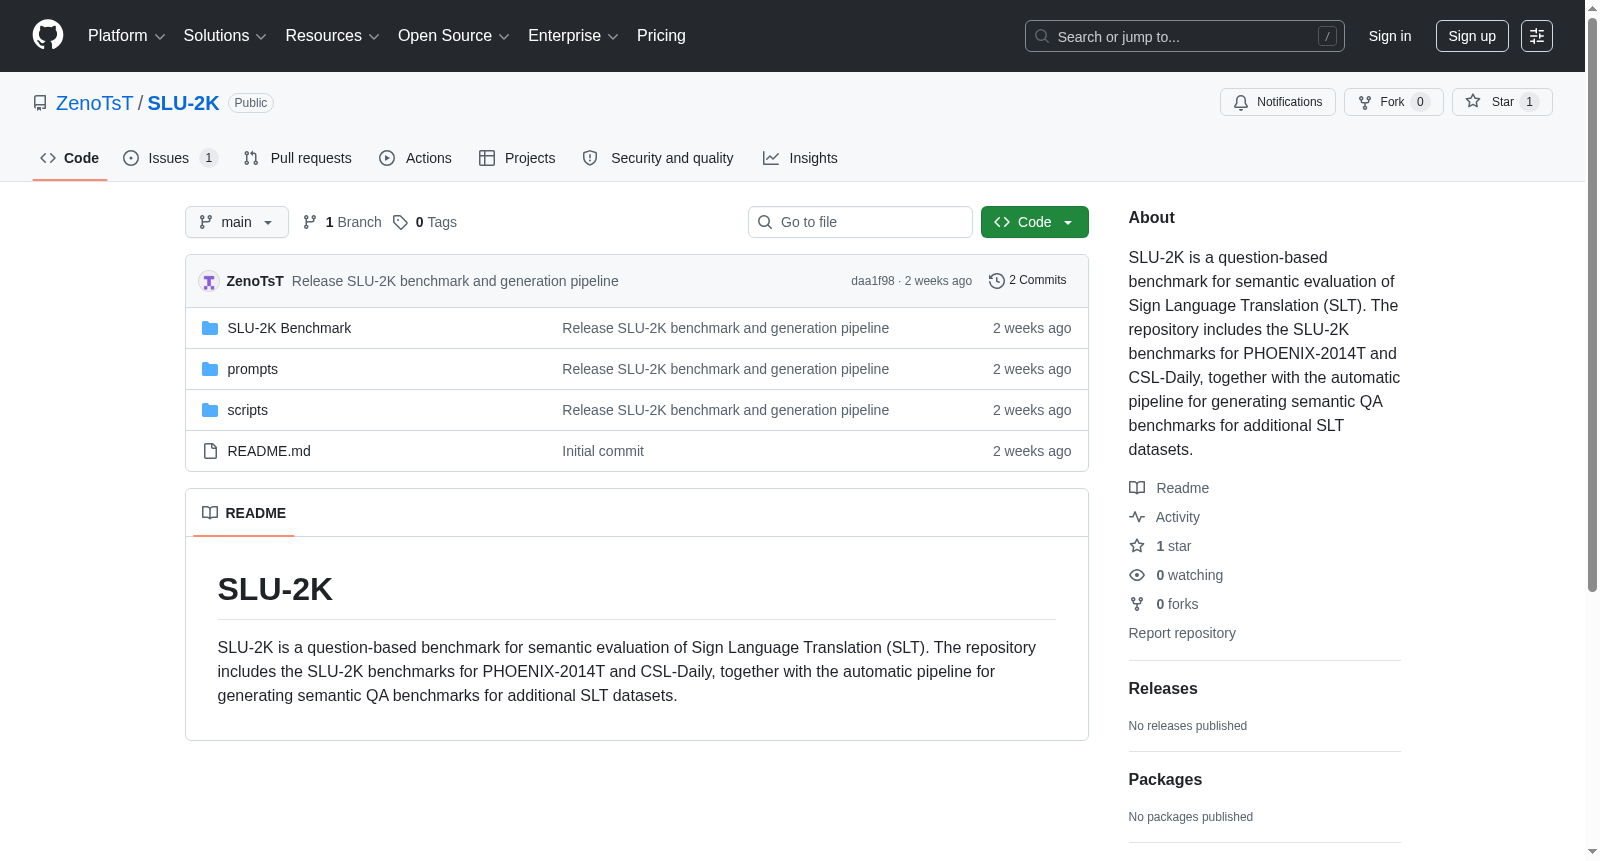
Task: Switch to the Projects tab
Action: [517, 158]
